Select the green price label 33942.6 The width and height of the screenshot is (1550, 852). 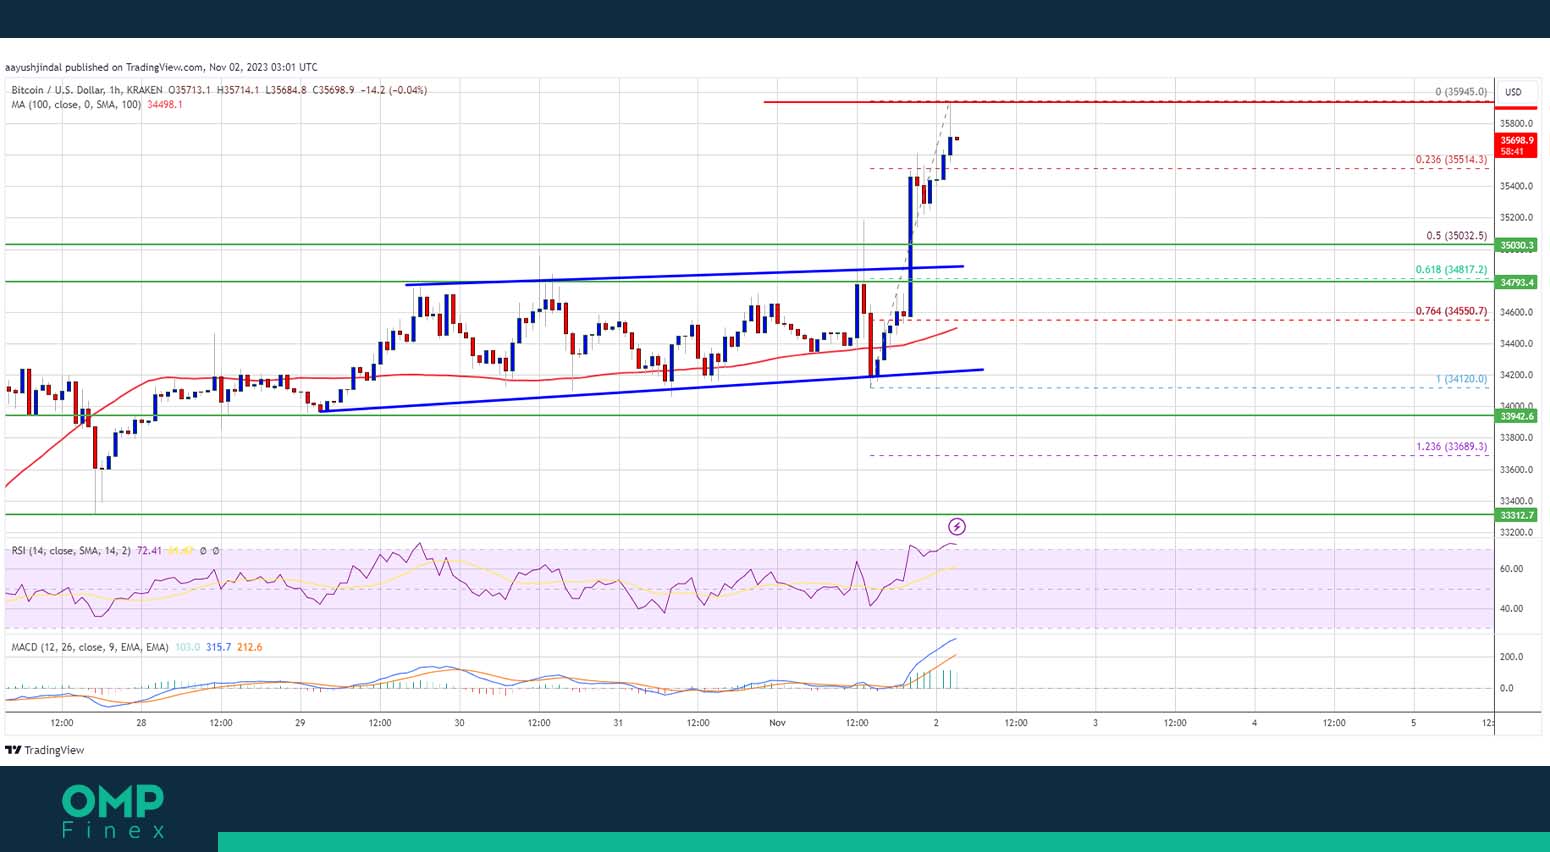click(x=1517, y=416)
